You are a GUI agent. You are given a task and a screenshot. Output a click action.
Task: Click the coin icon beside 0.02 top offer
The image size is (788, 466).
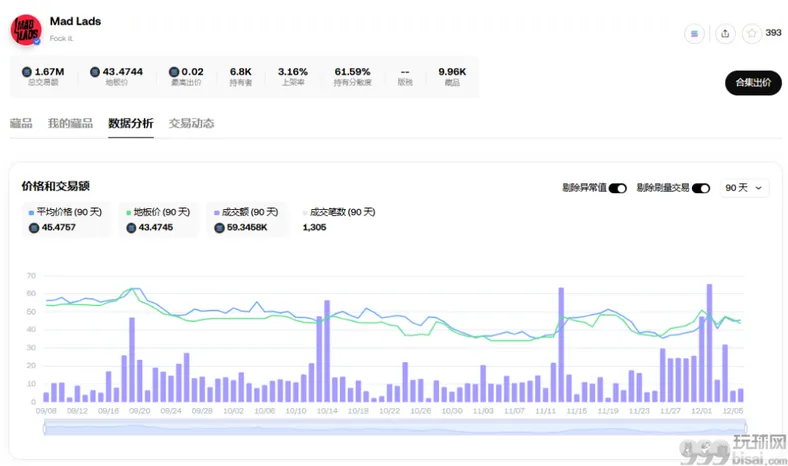point(174,72)
